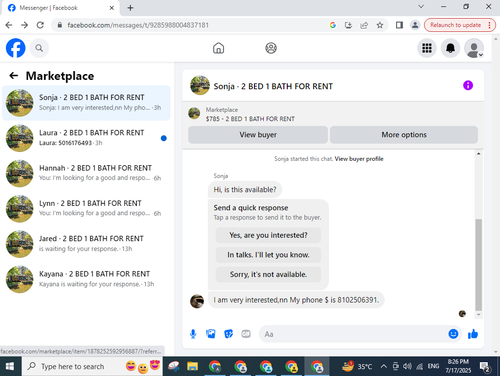Open Windows notification center
The width and height of the screenshot is (500, 376).
[484, 367]
